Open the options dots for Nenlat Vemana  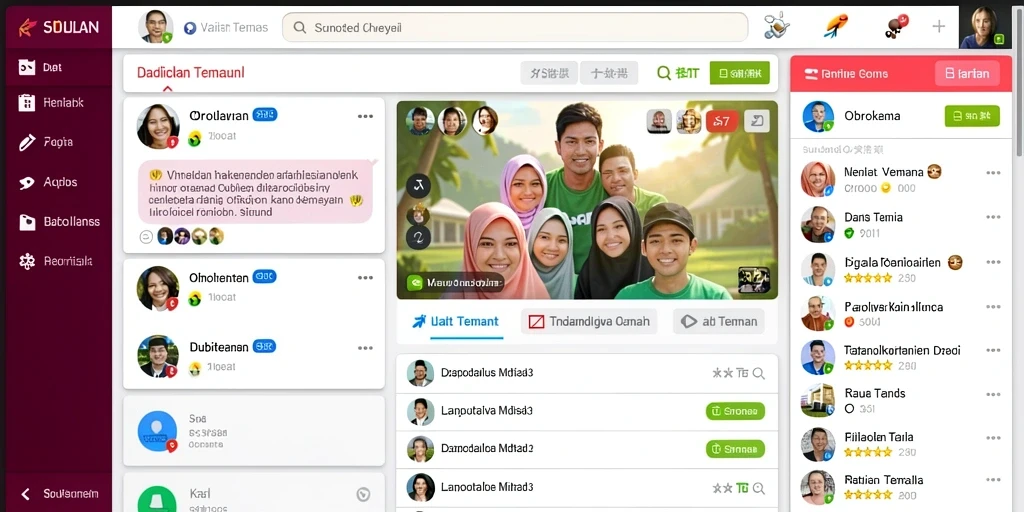coord(993,173)
